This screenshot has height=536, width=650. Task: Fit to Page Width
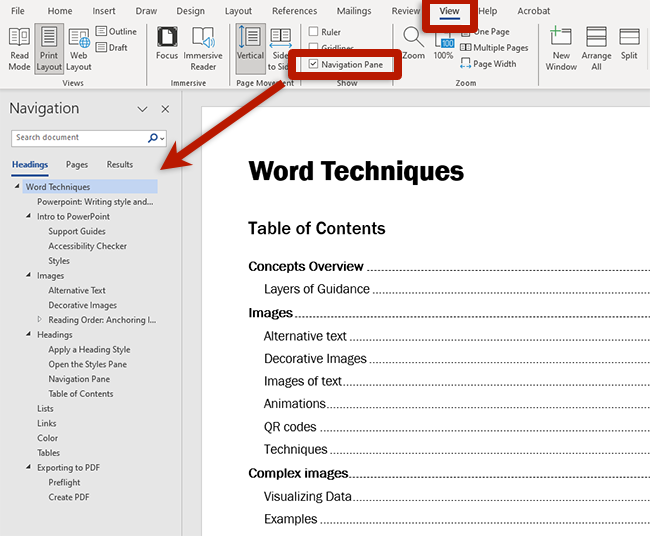[488, 63]
